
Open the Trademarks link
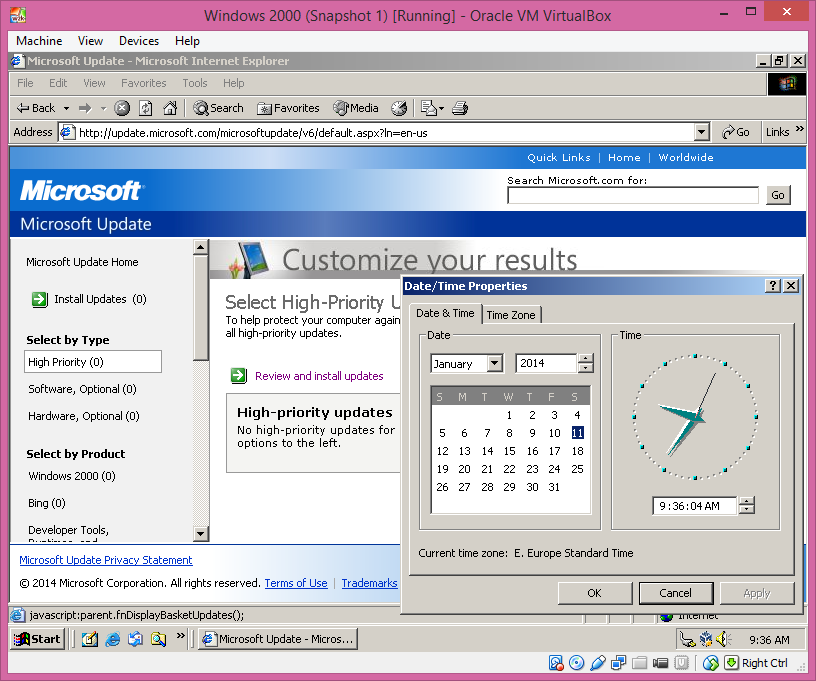369,583
